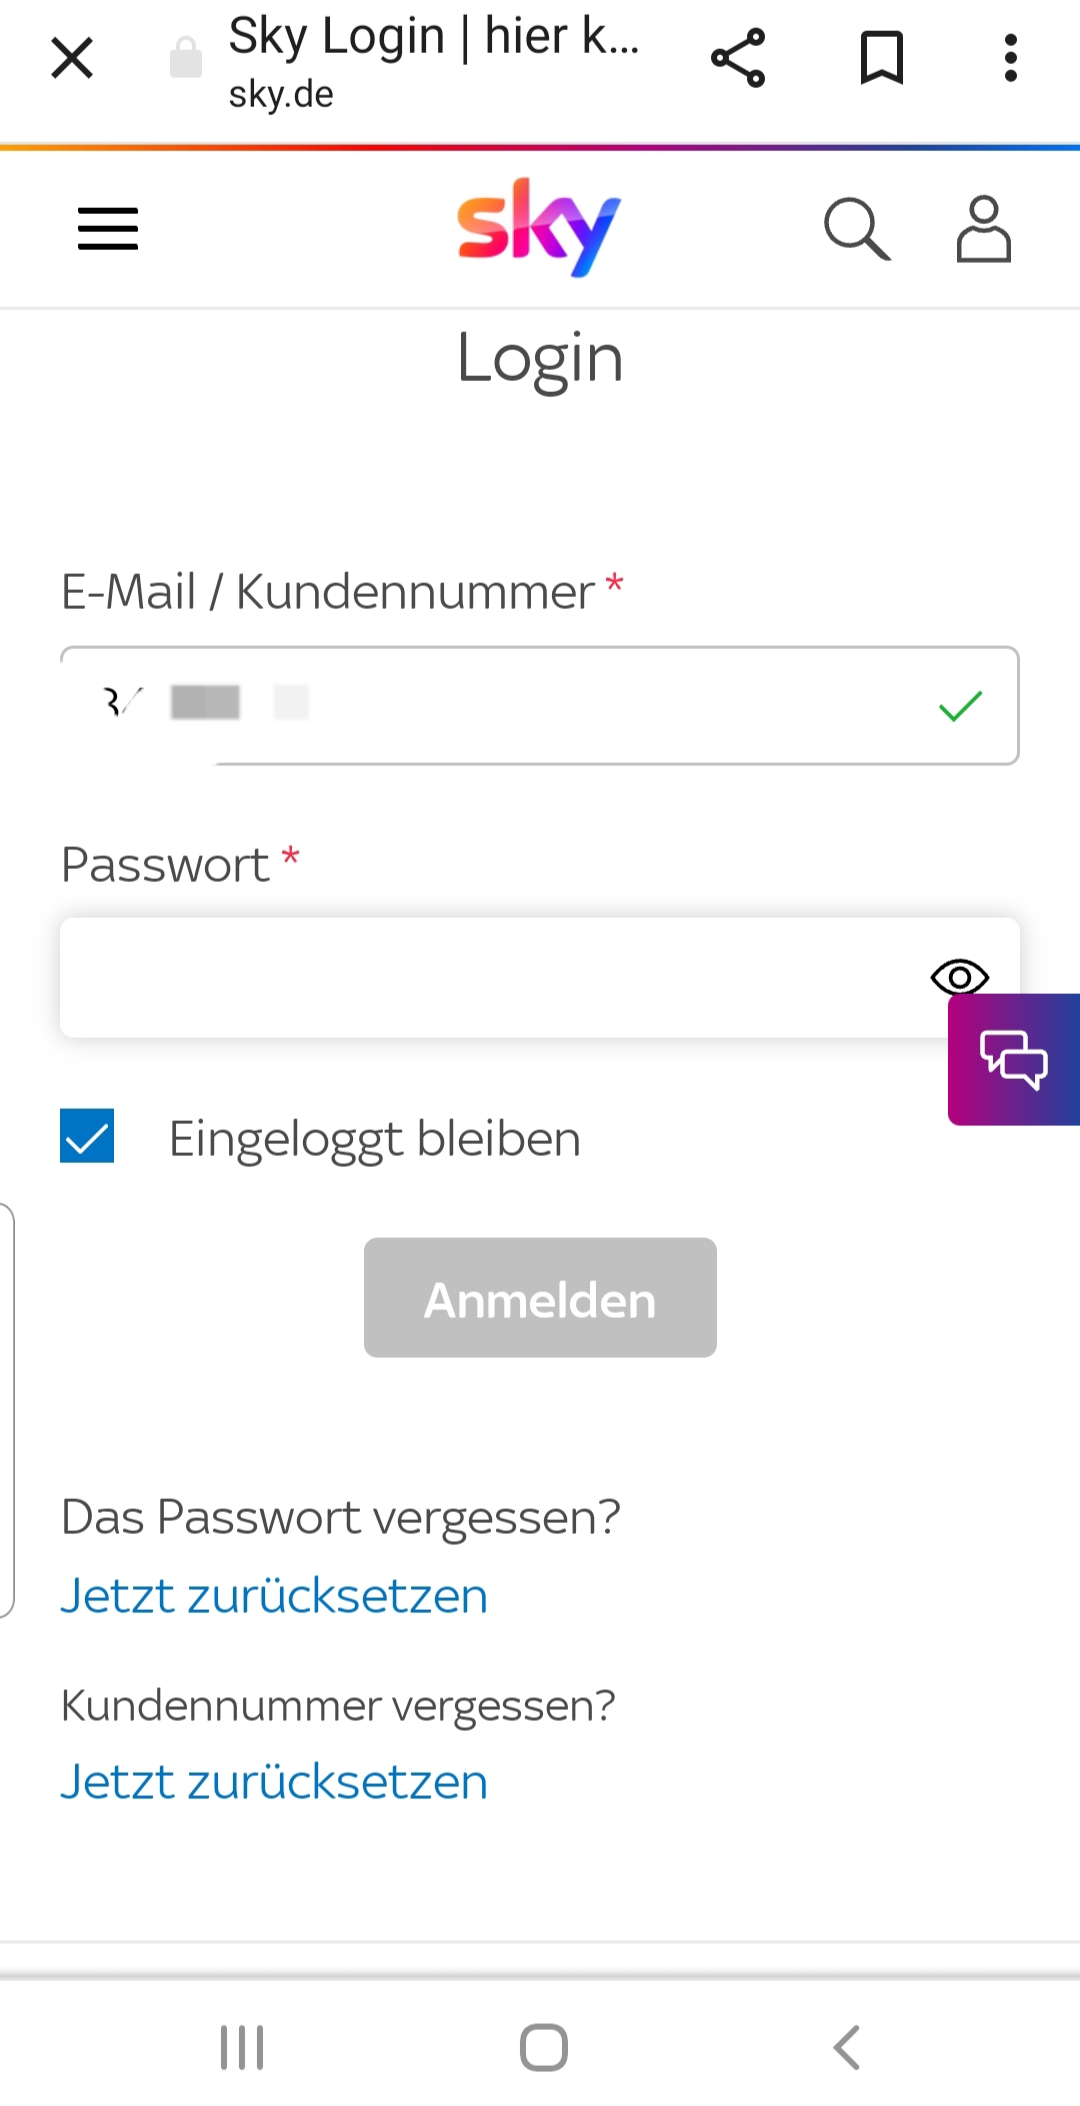
Task: Tap the Android back arrow
Action: tap(846, 2047)
